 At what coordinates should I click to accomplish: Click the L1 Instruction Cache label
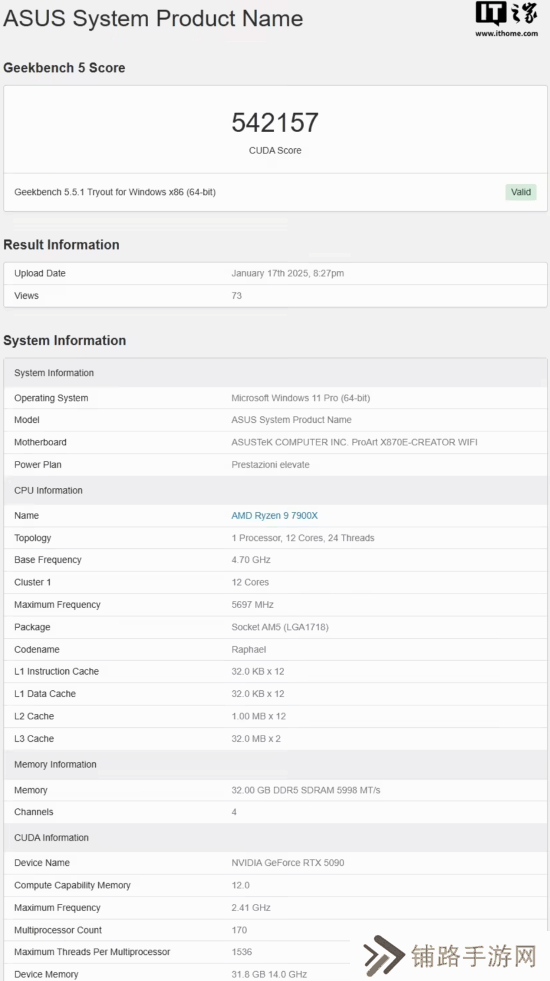point(57,671)
